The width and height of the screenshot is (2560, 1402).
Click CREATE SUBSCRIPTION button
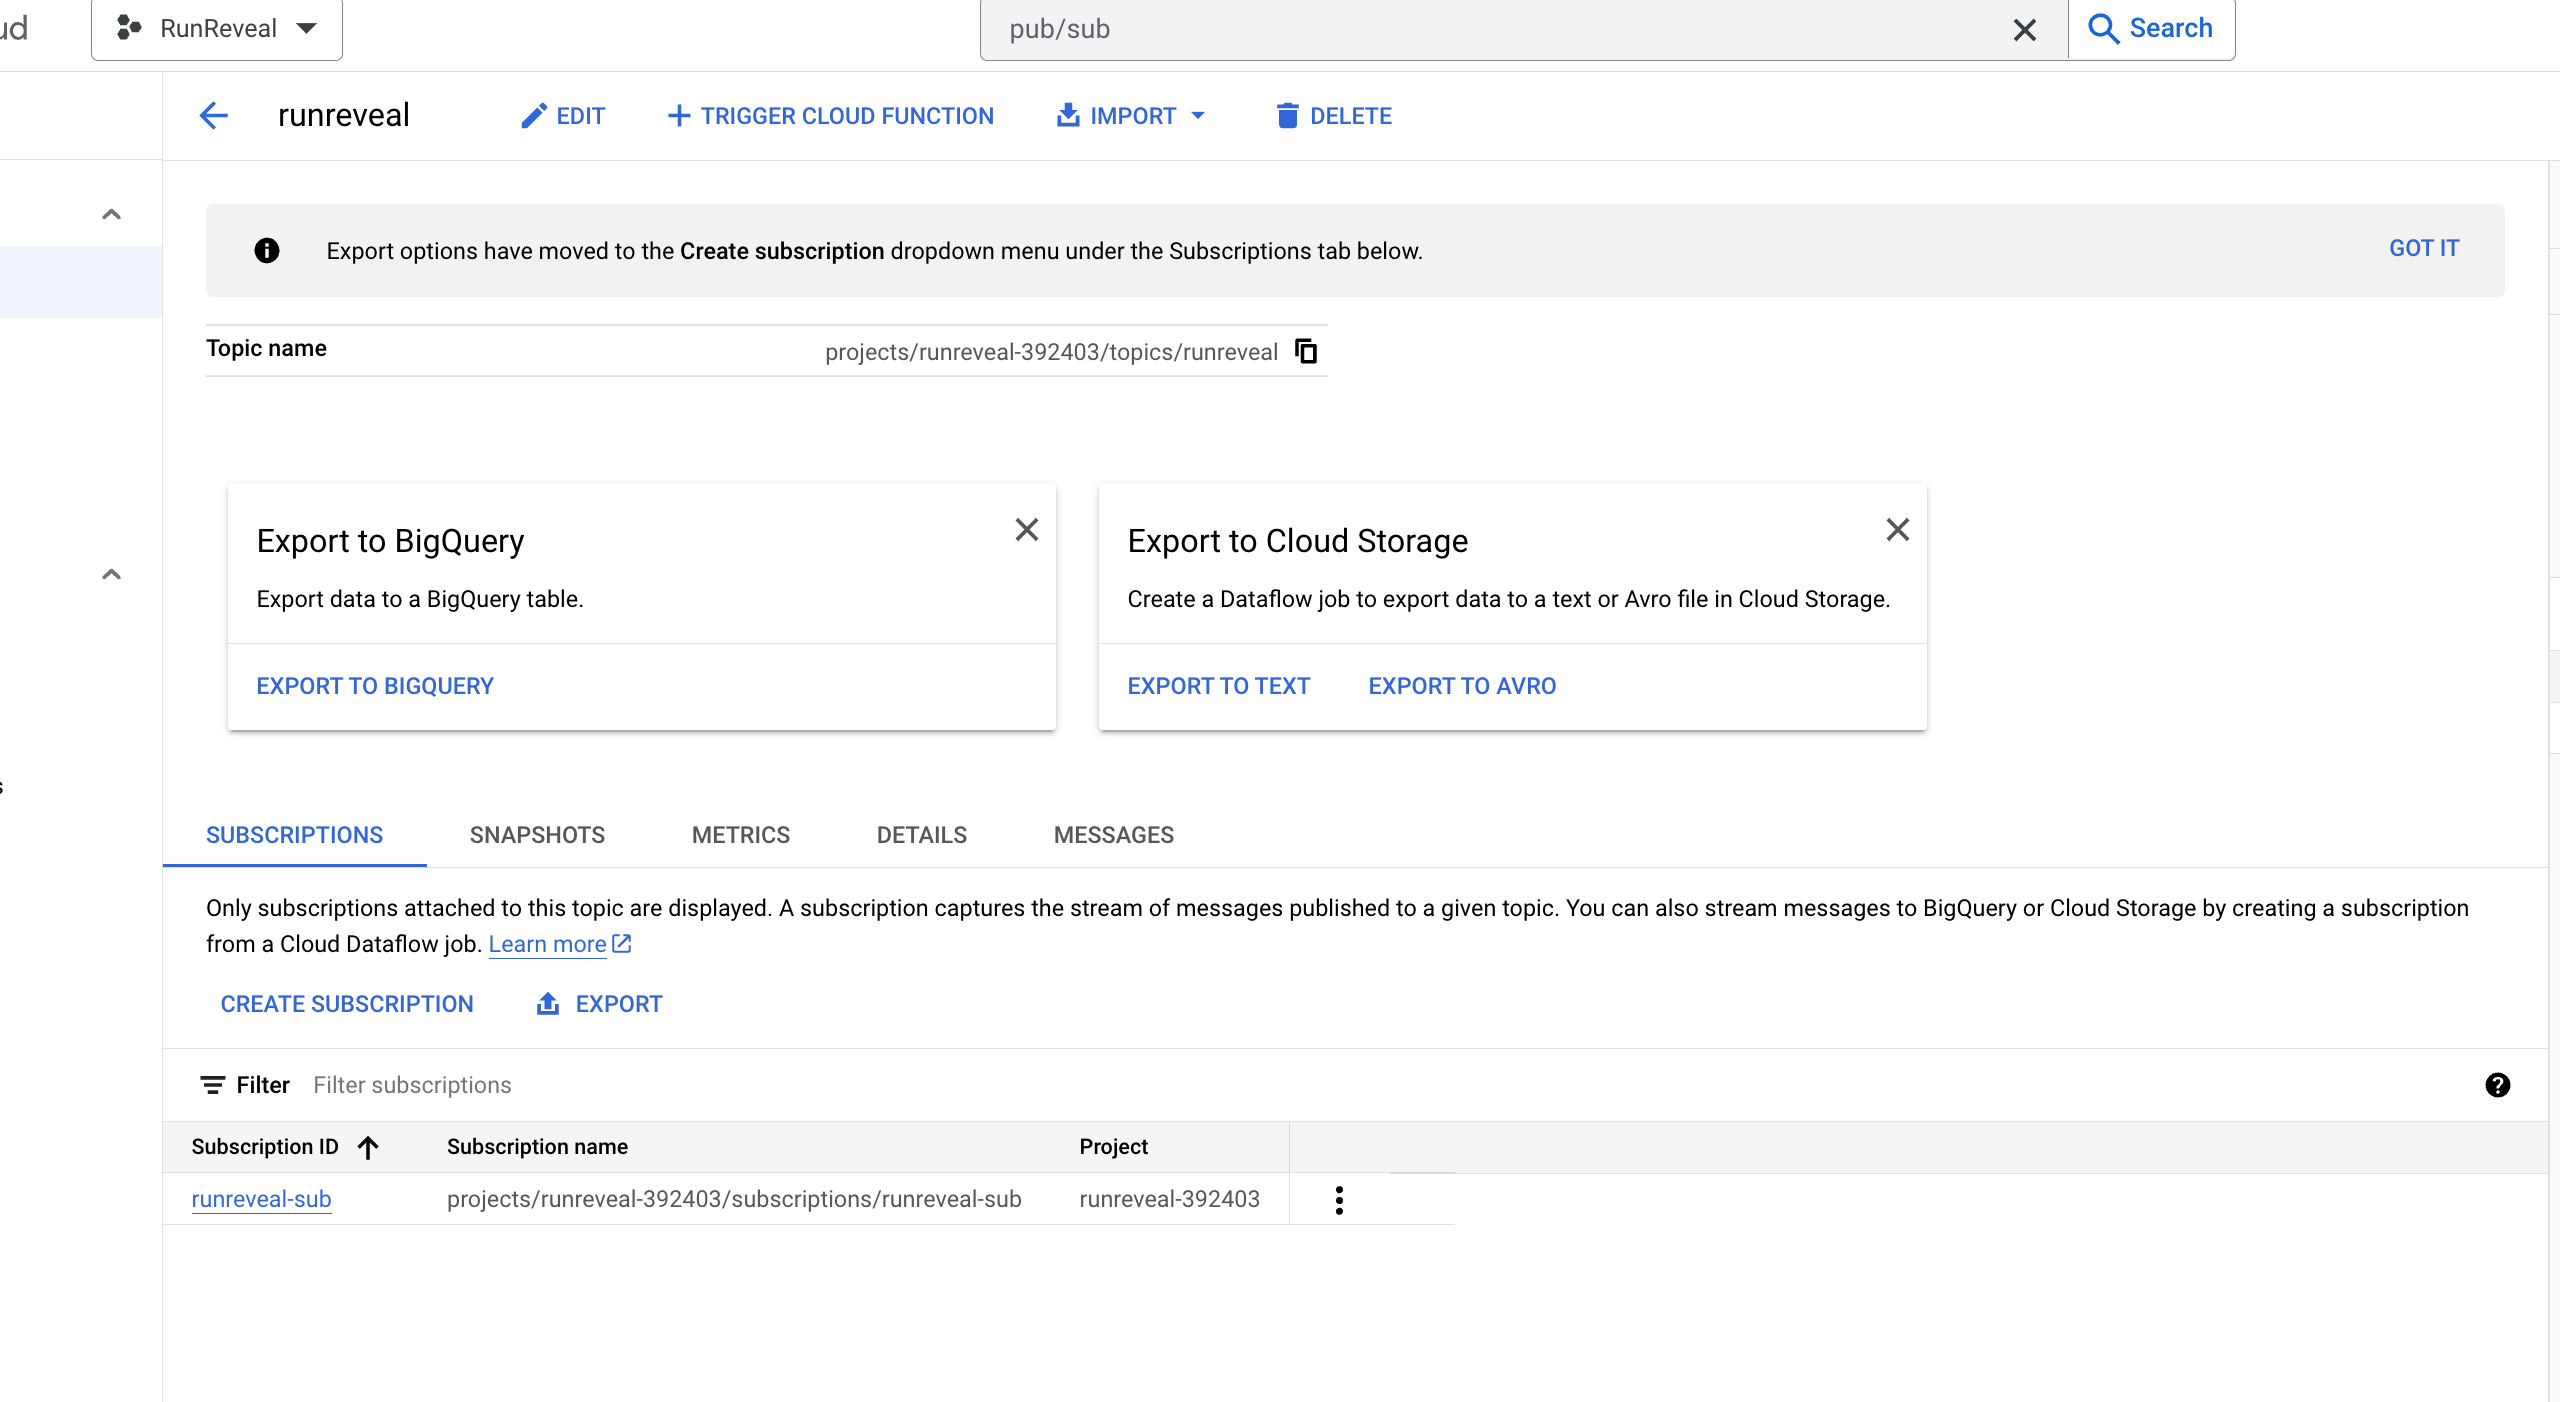tap(346, 1004)
